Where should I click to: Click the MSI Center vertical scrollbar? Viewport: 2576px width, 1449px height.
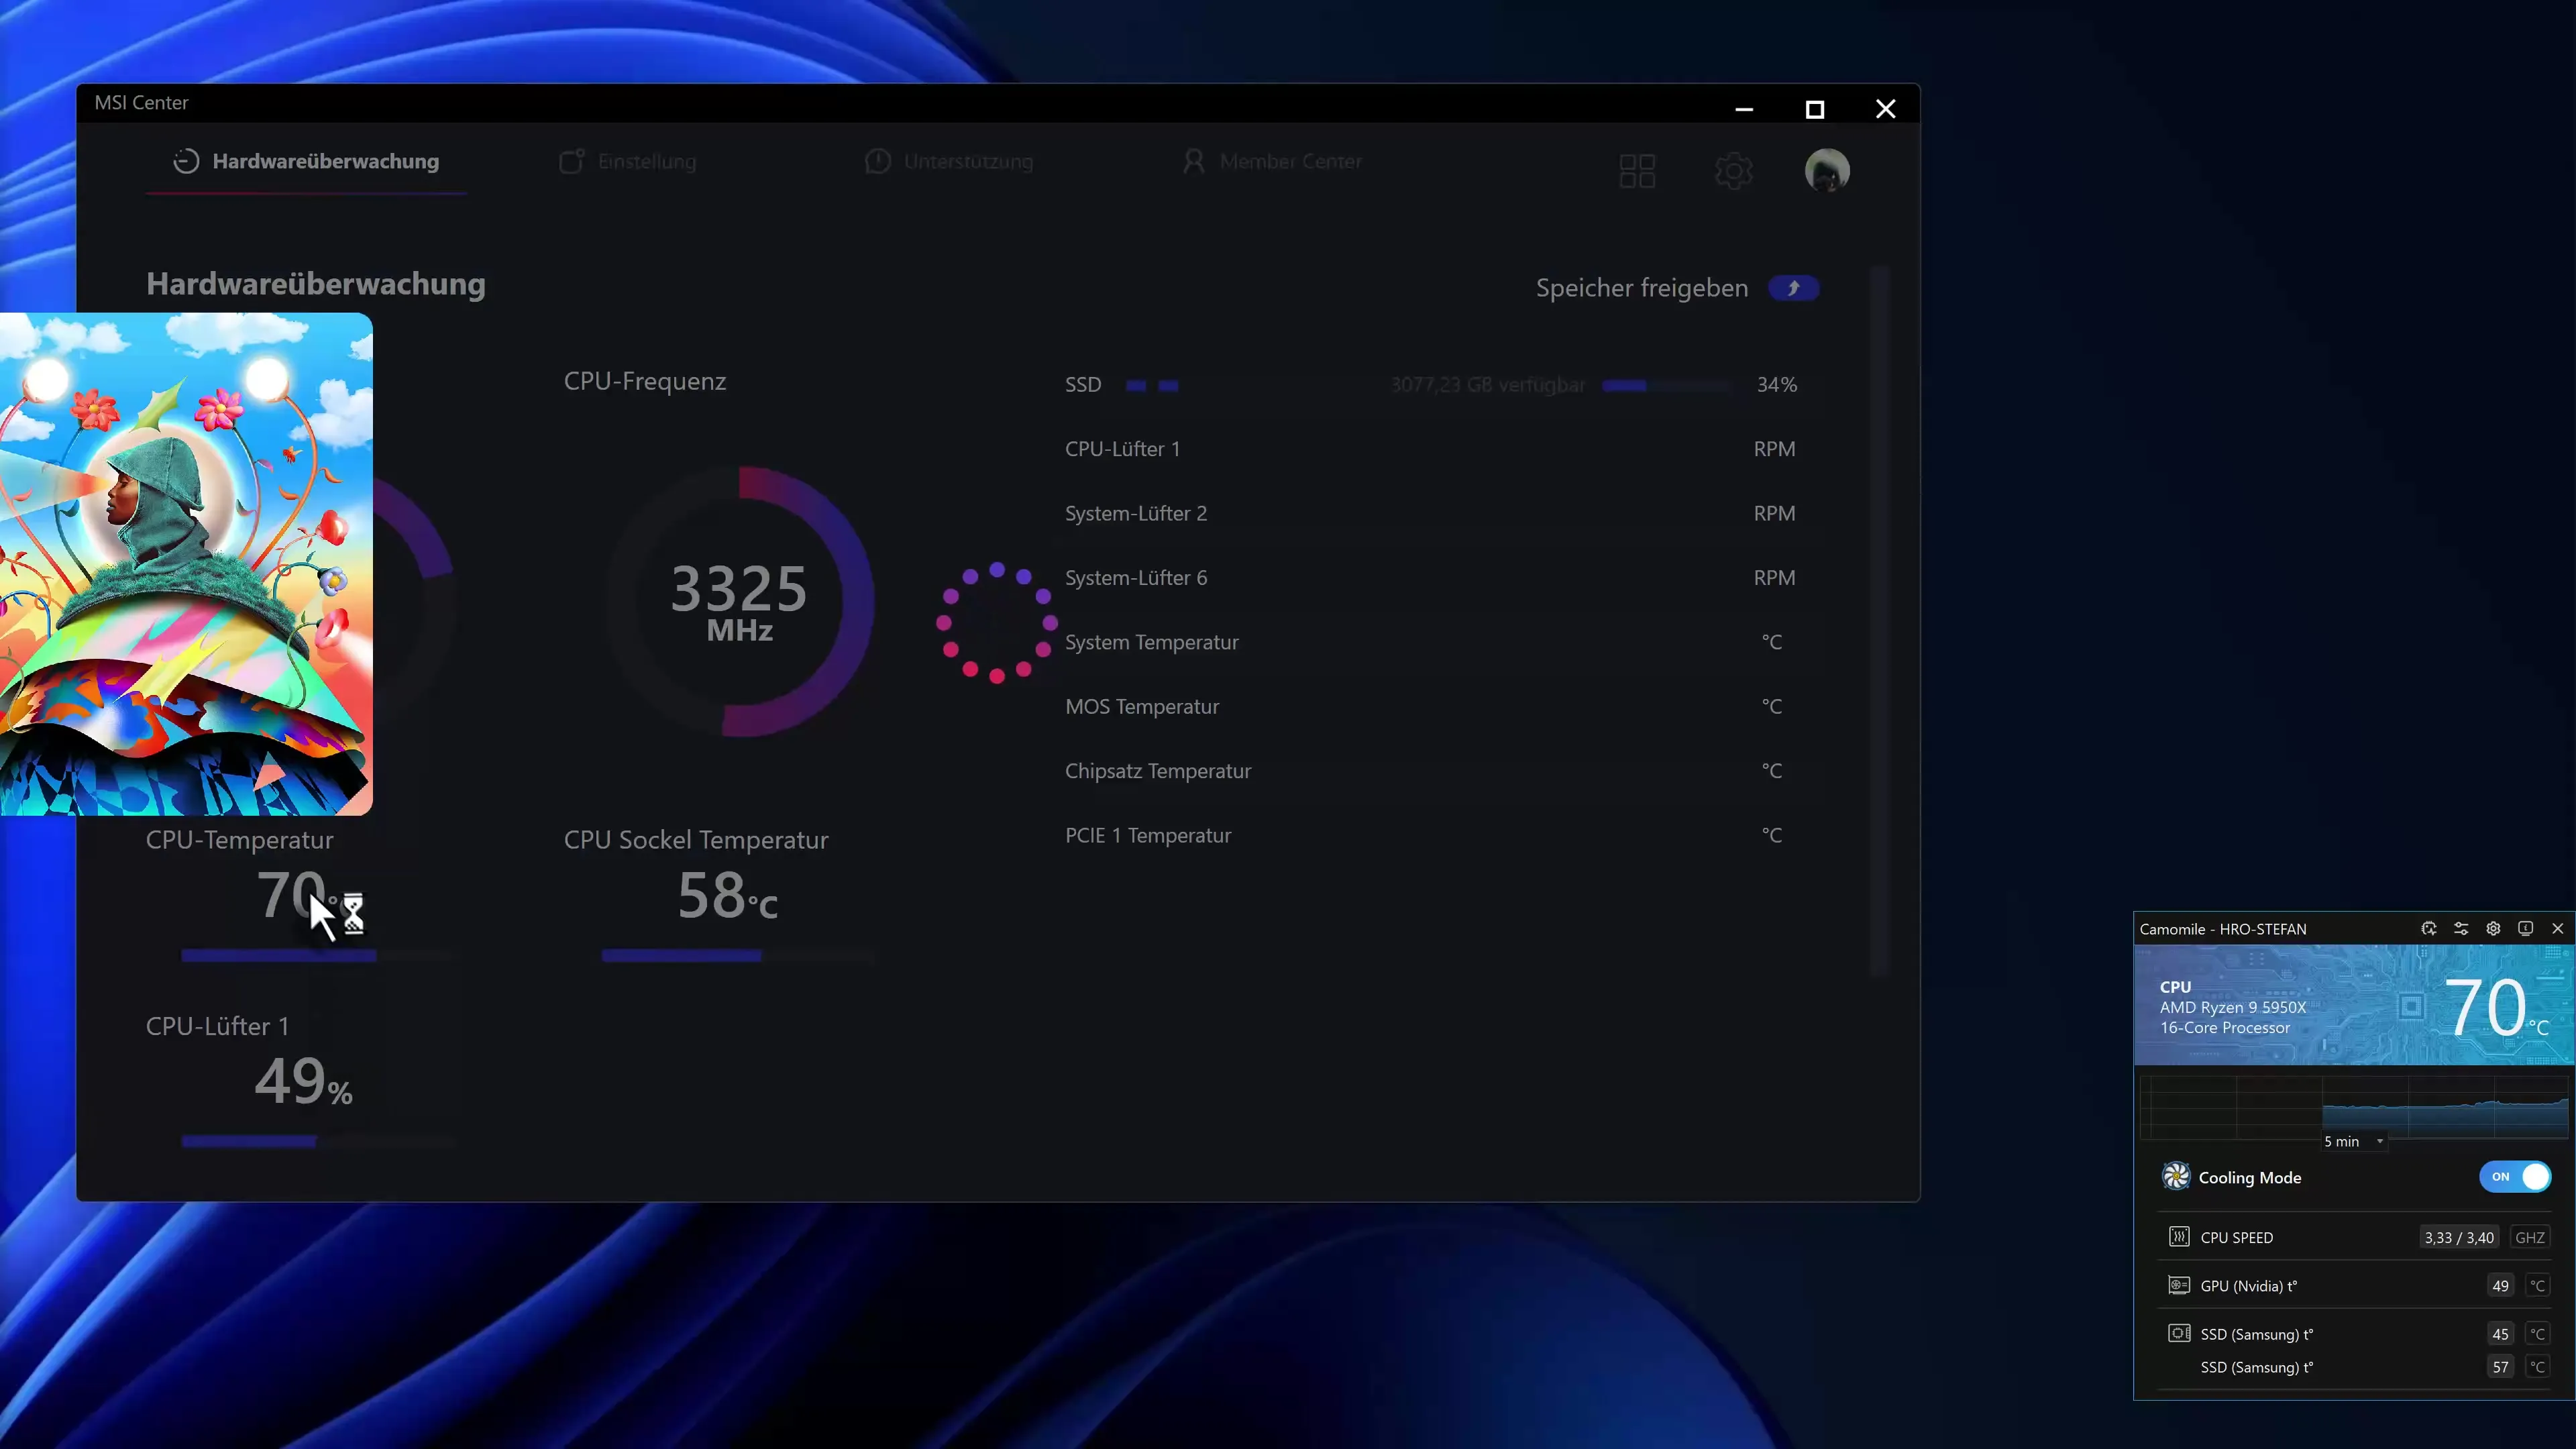pyautogui.click(x=1879, y=620)
